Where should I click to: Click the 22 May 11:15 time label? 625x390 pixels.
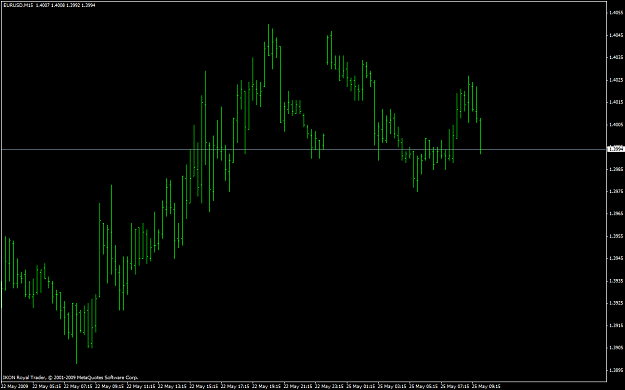(141, 386)
